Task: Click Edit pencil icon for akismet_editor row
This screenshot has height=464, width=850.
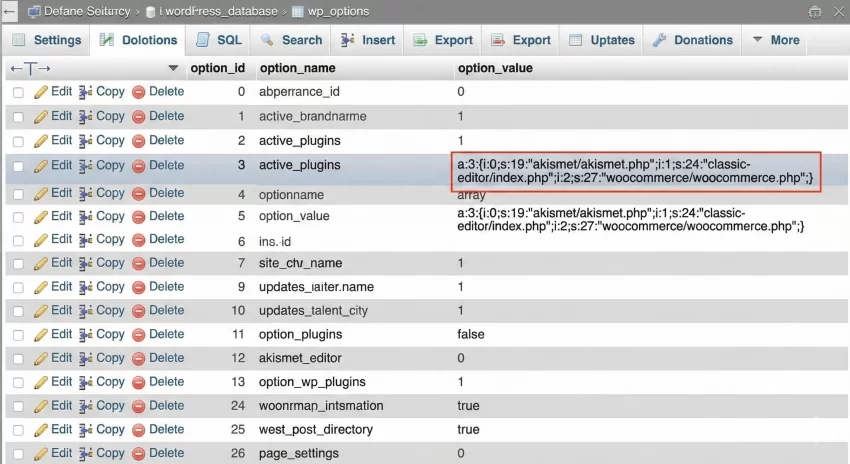Action: tap(41, 359)
